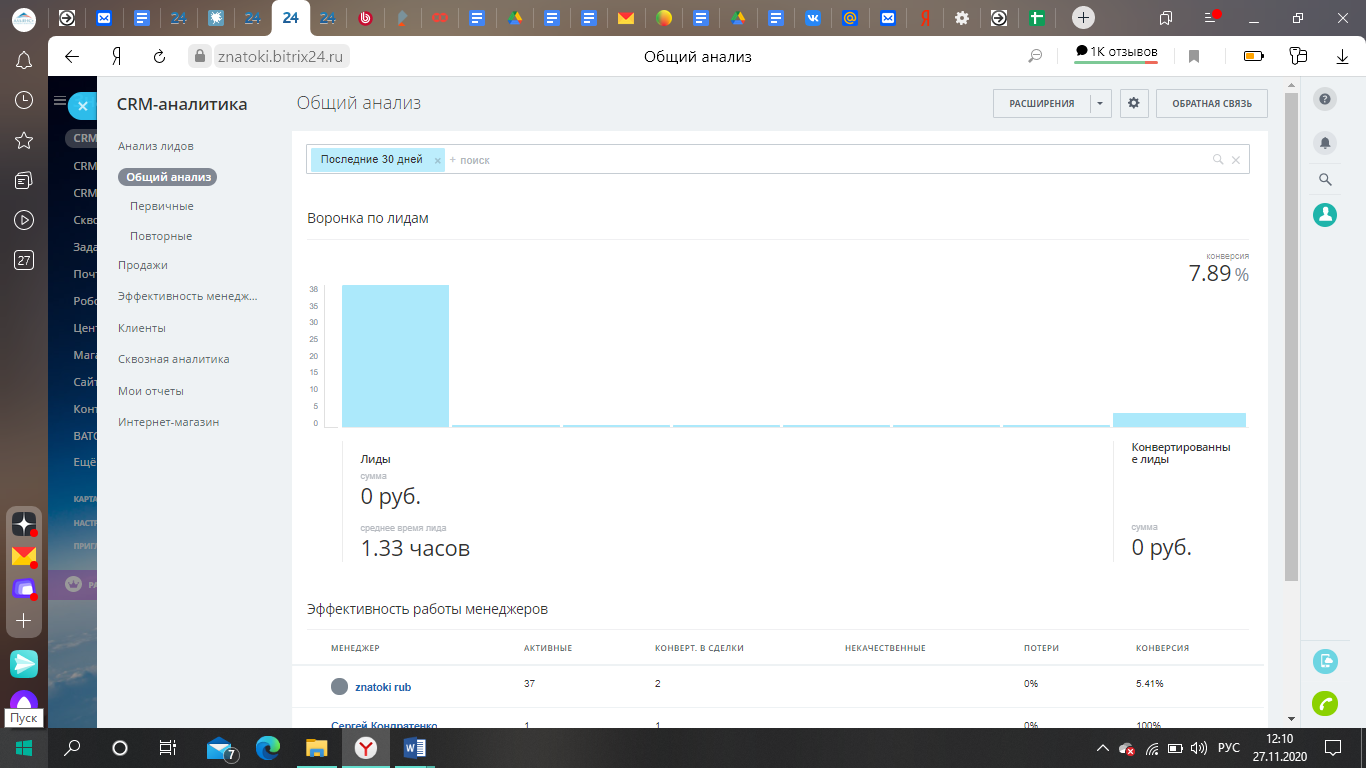
Task: Clear the search filter field
Action: 1236,160
